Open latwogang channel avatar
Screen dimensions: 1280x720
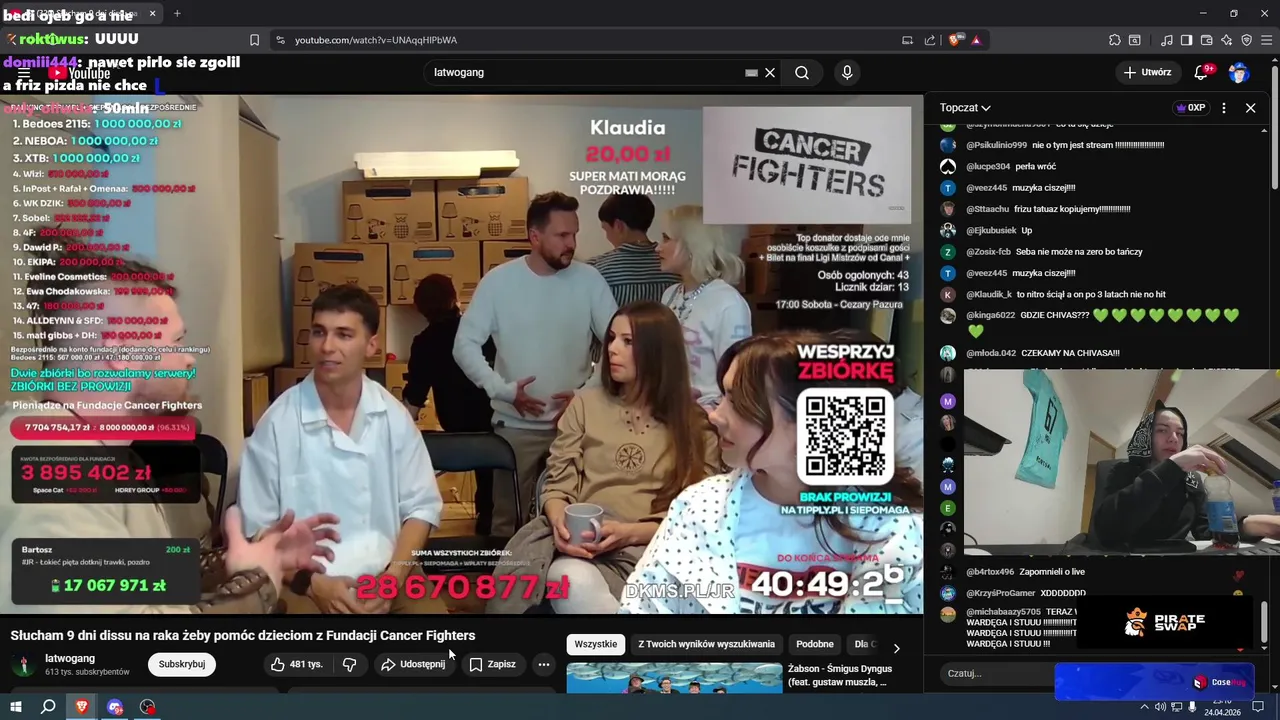[23, 665]
